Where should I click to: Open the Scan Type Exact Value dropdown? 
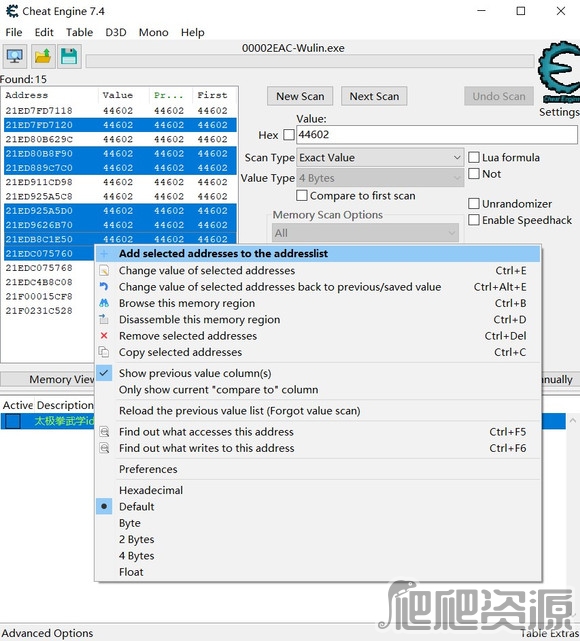point(380,157)
